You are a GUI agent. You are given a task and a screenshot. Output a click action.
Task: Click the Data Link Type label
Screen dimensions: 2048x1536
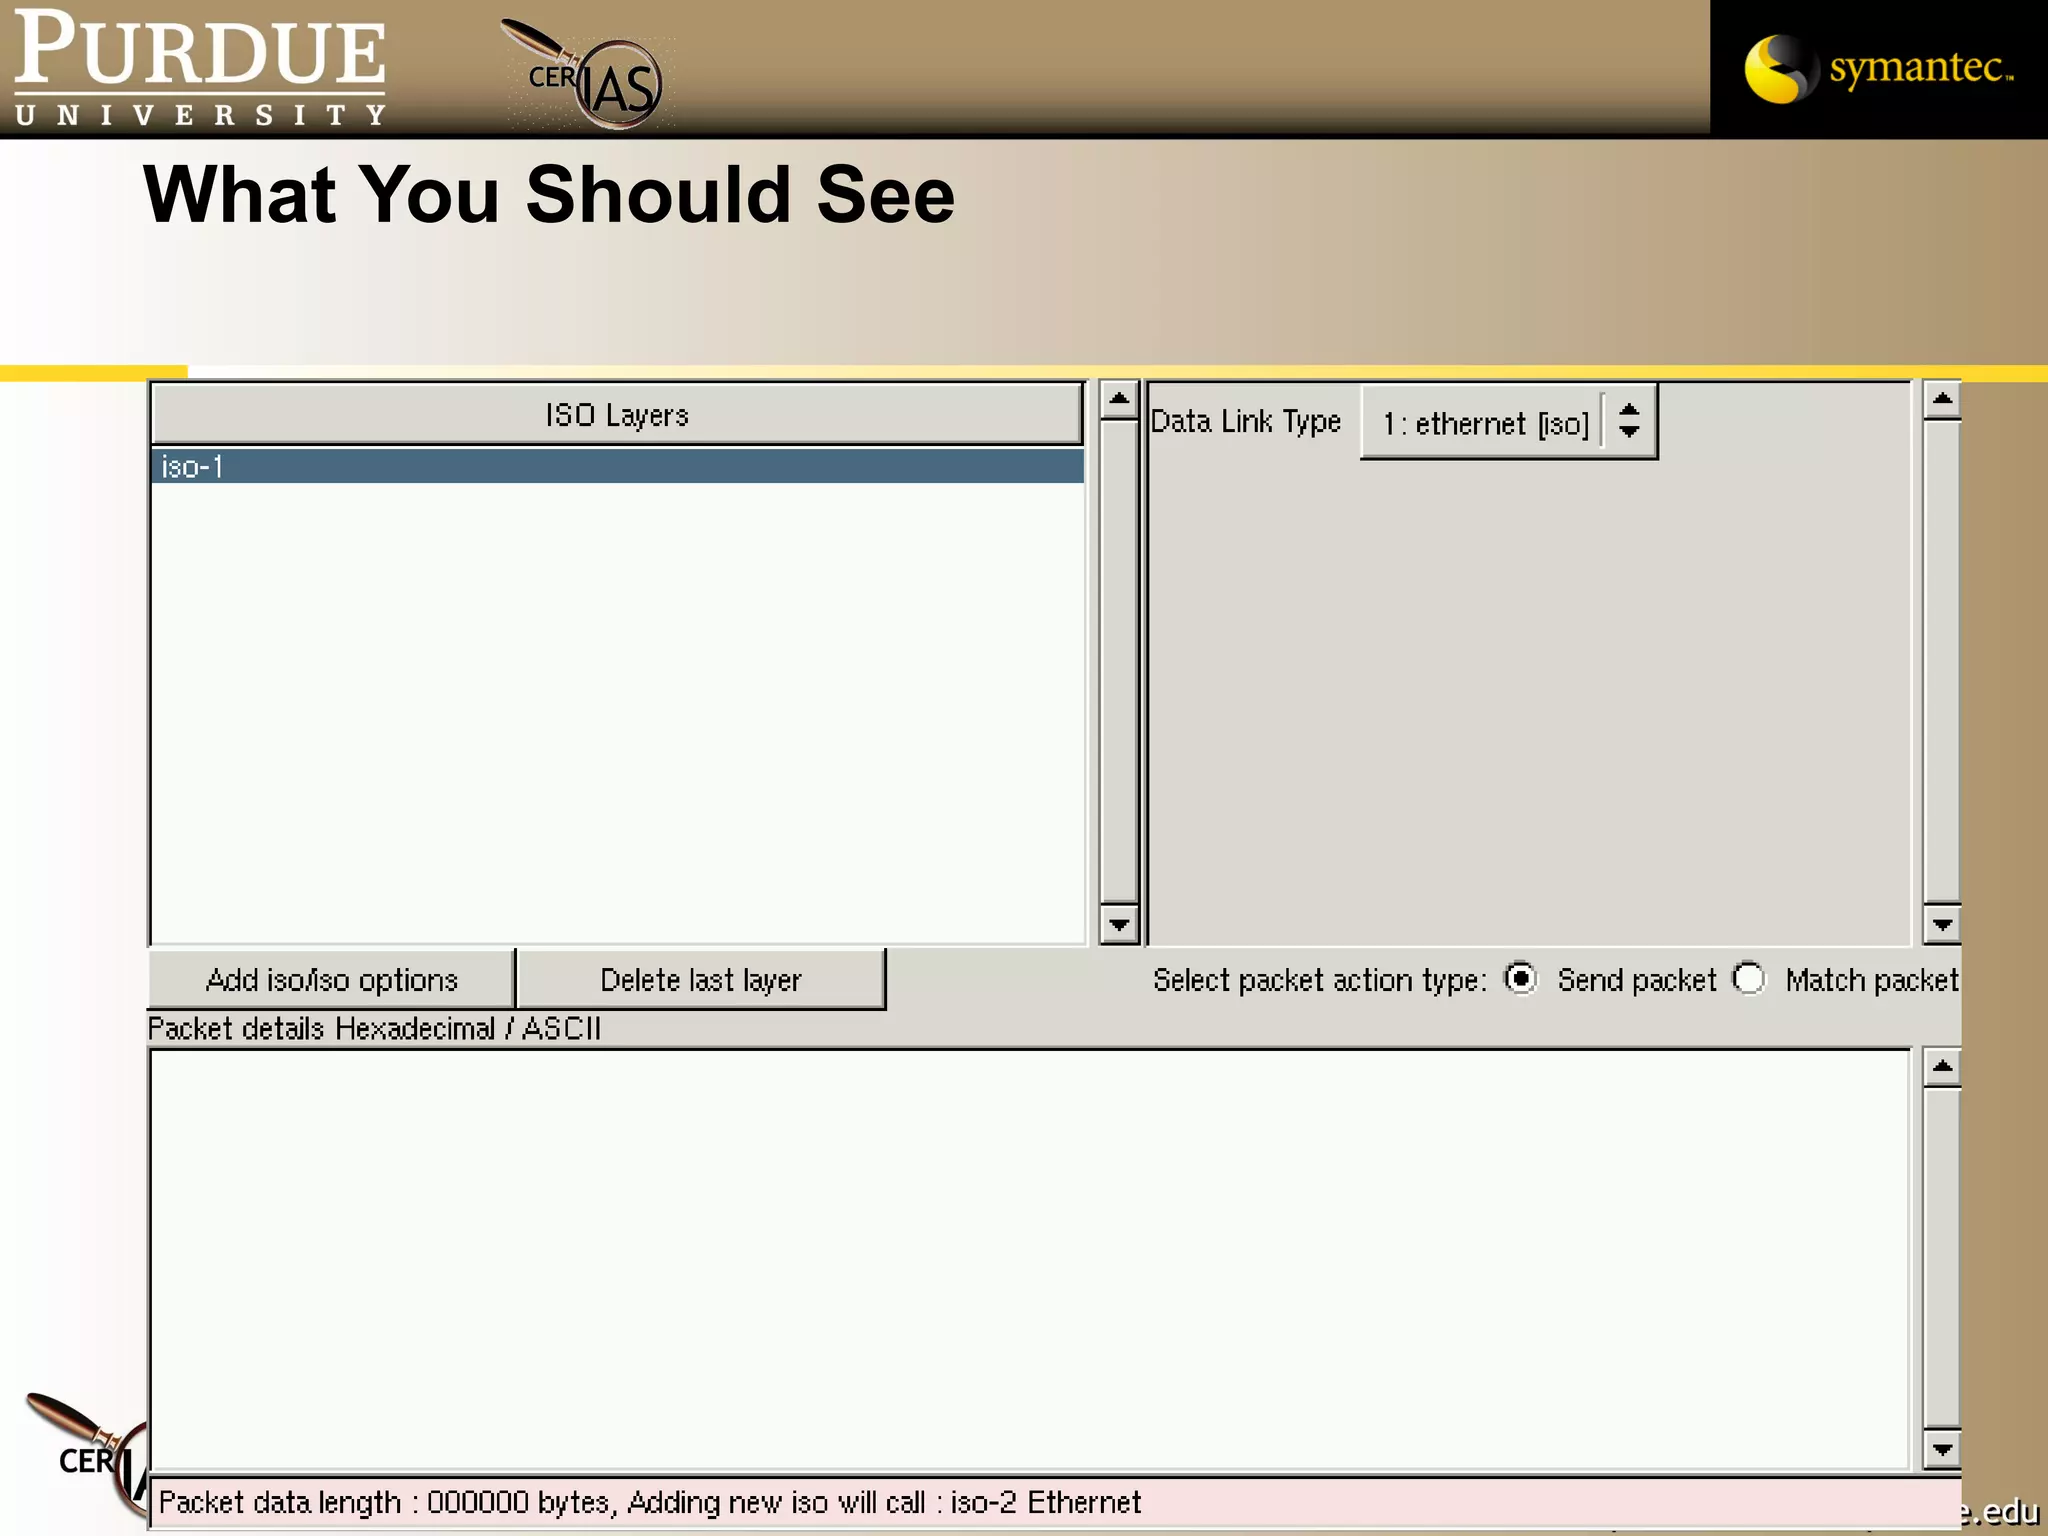1245,422
